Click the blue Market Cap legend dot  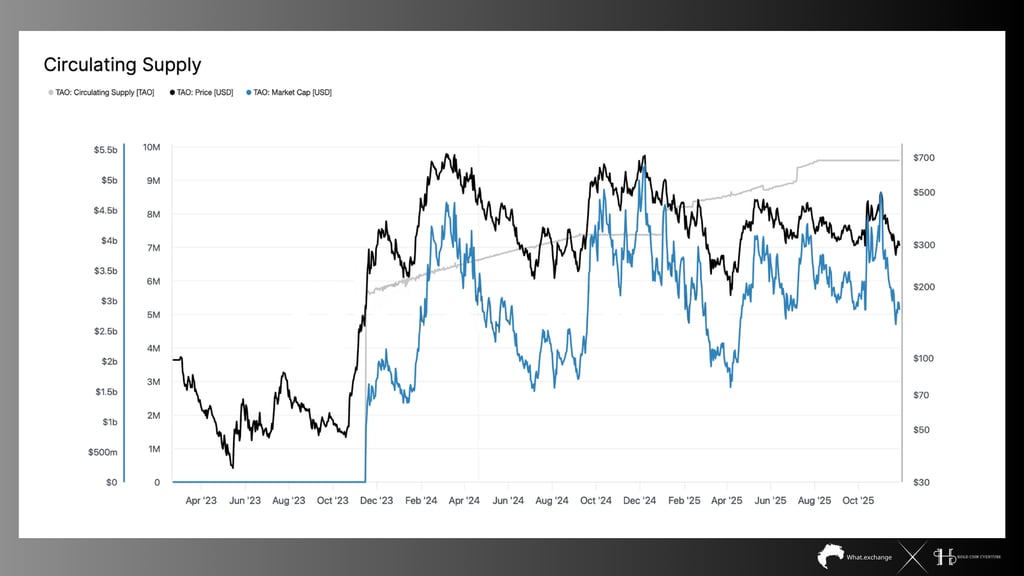[x=248, y=93]
